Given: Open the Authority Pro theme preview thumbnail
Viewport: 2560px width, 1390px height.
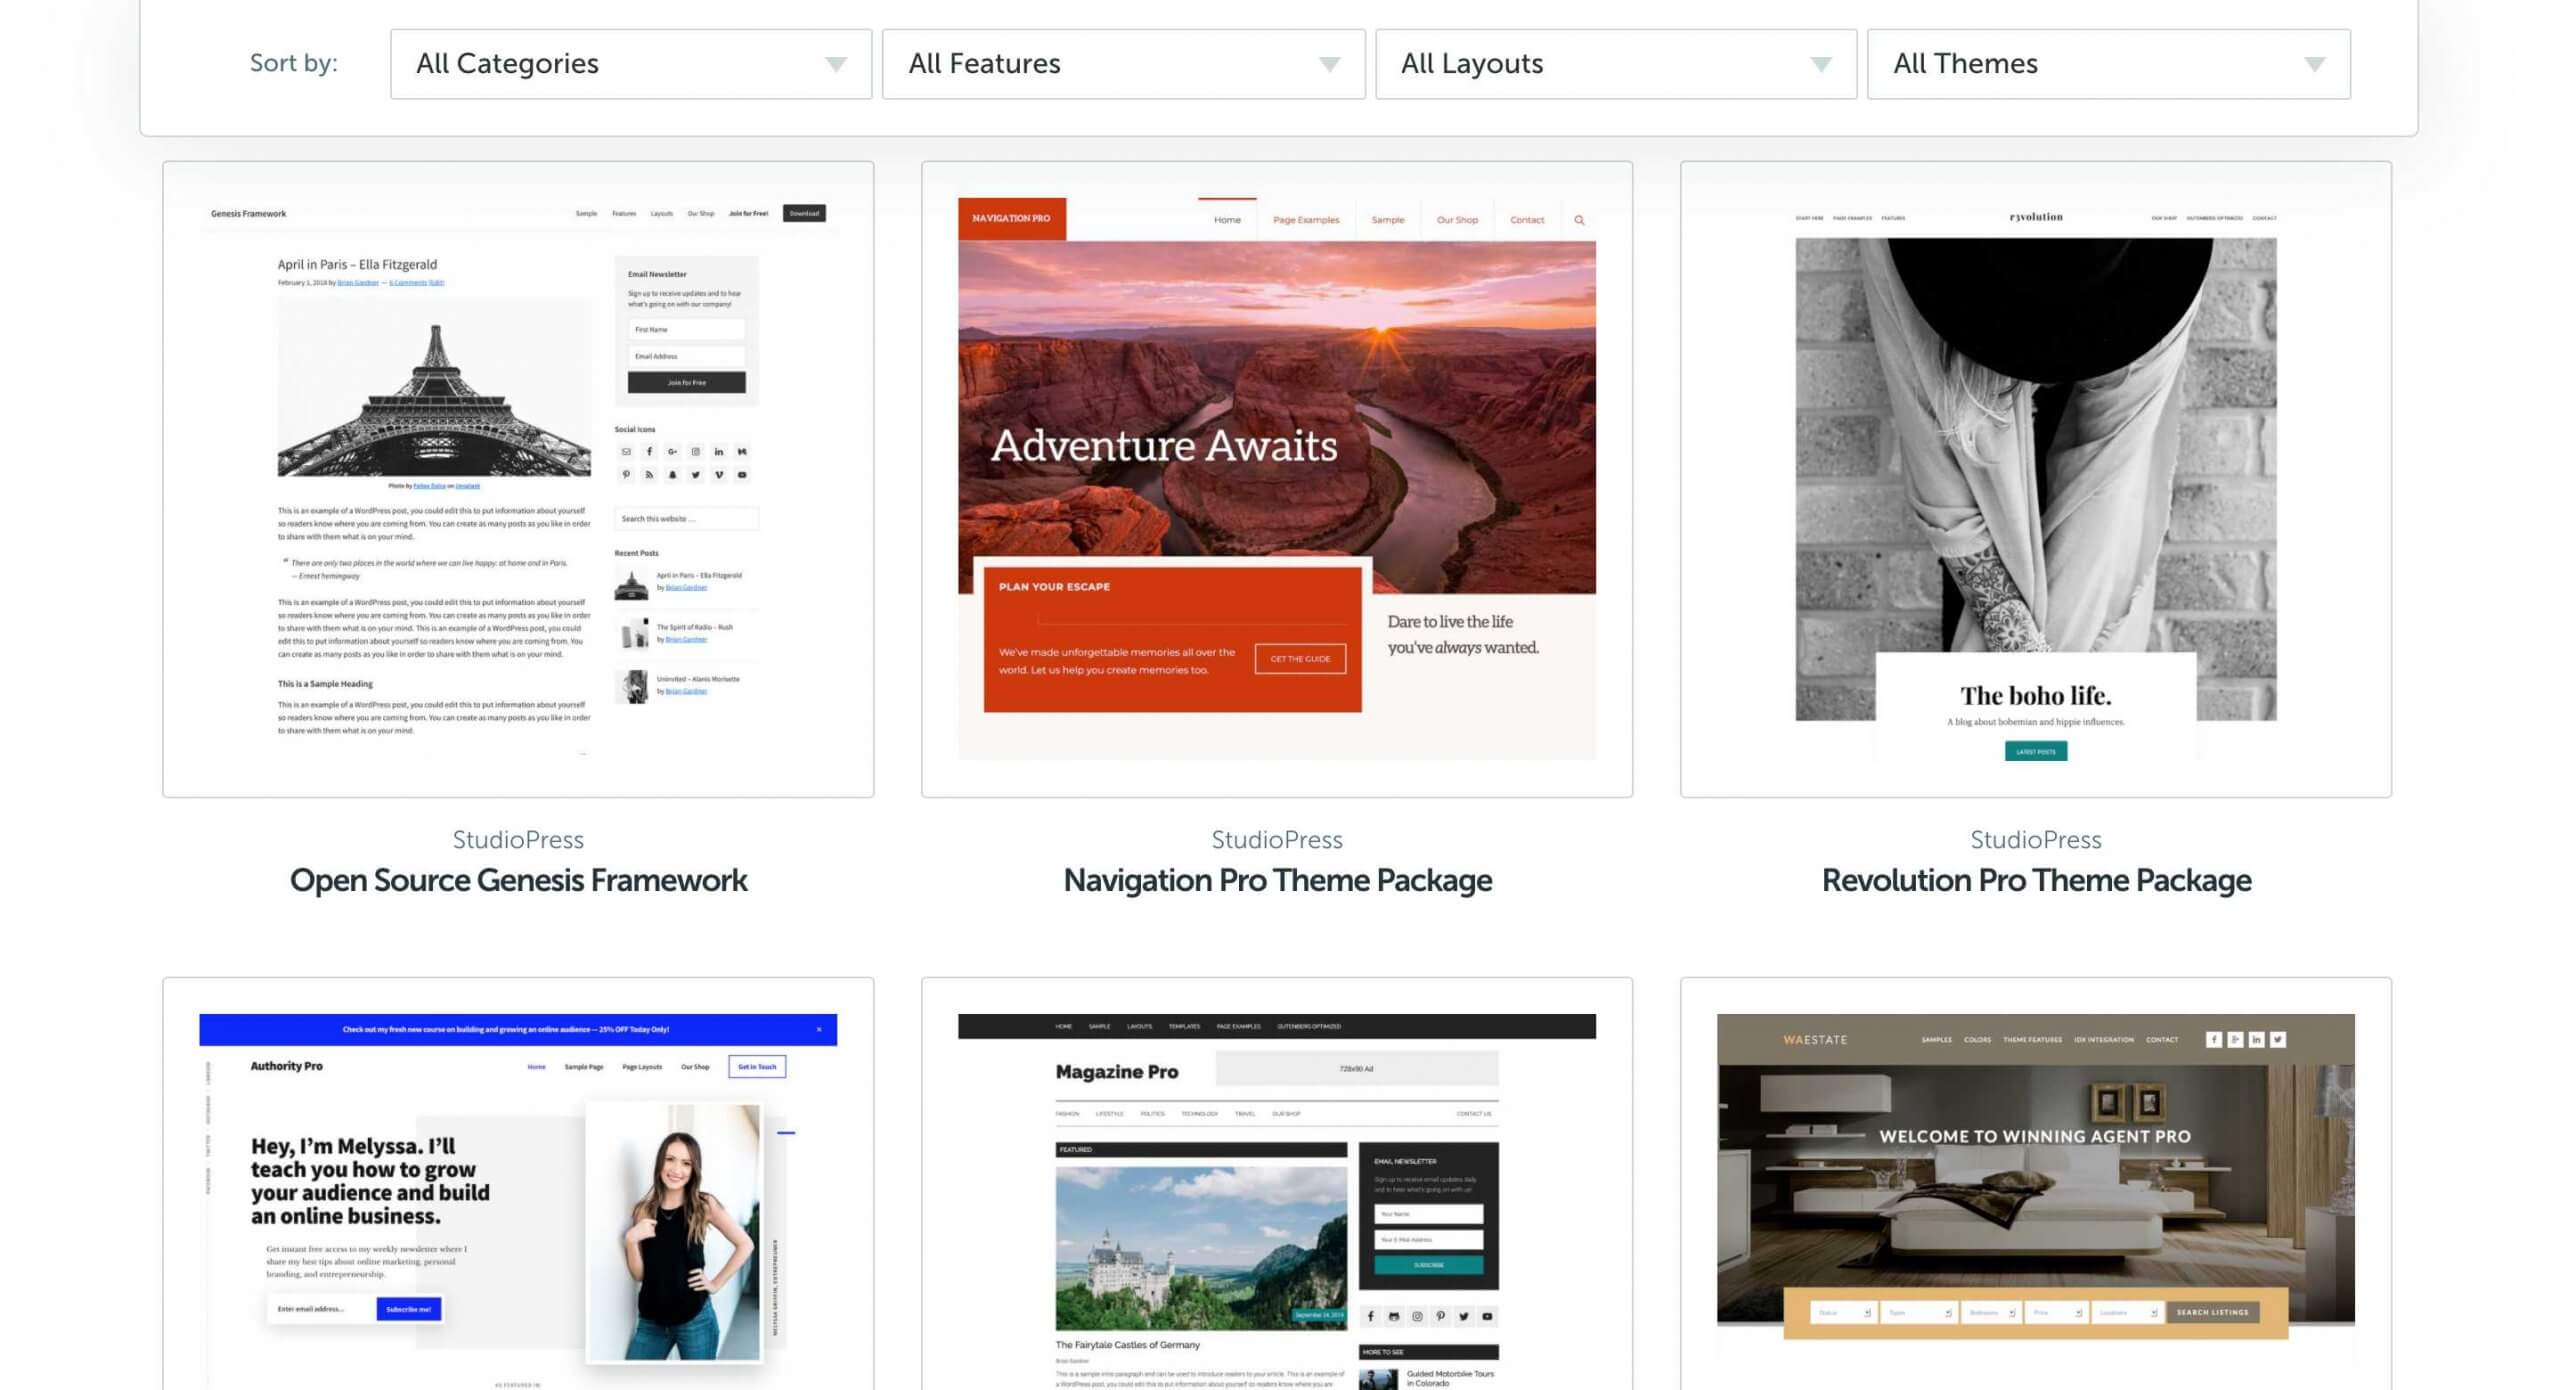Looking at the screenshot, I should click(518, 1184).
